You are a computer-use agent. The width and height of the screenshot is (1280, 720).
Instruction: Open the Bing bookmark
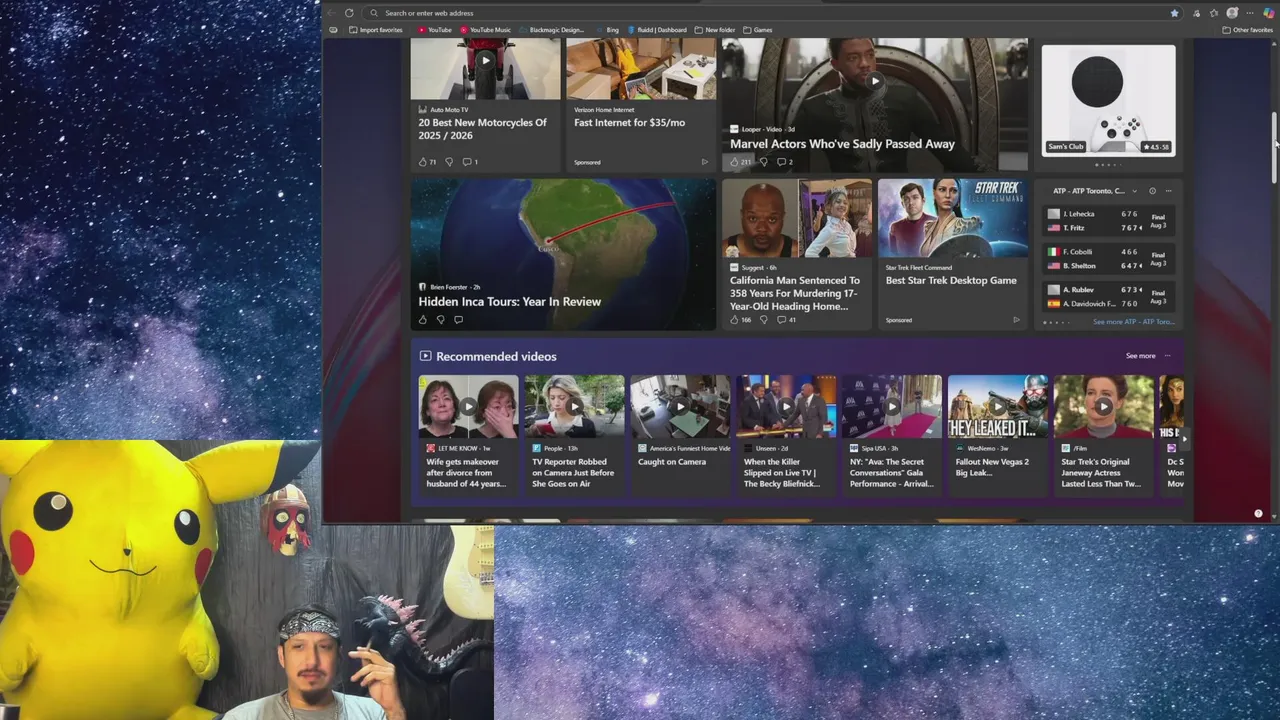coord(607,30)
